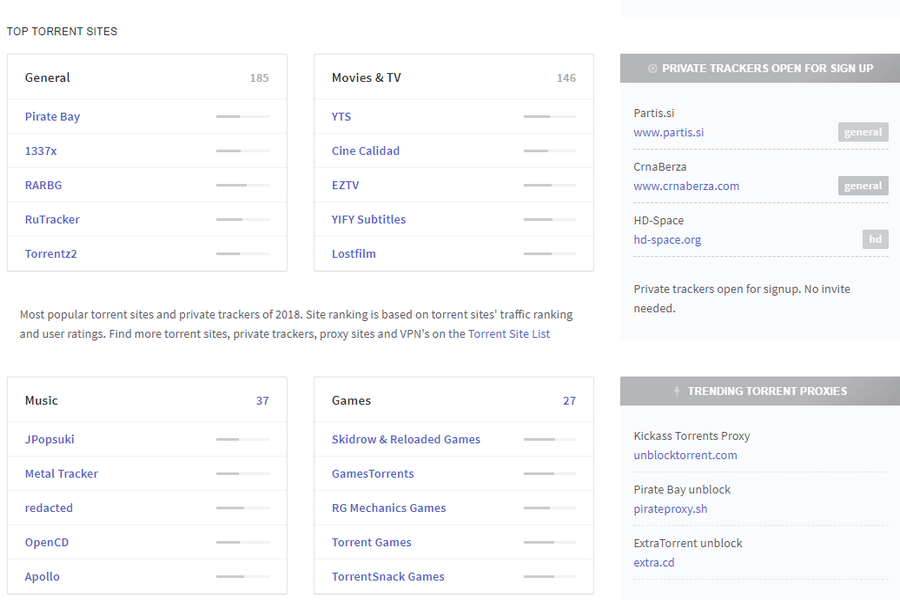The height and width of the screenshot is (600, 900).
Task: Click the lightning icon beside Trending Torrent Proxies
Action: pyautogui.click(x=677, y=391)
